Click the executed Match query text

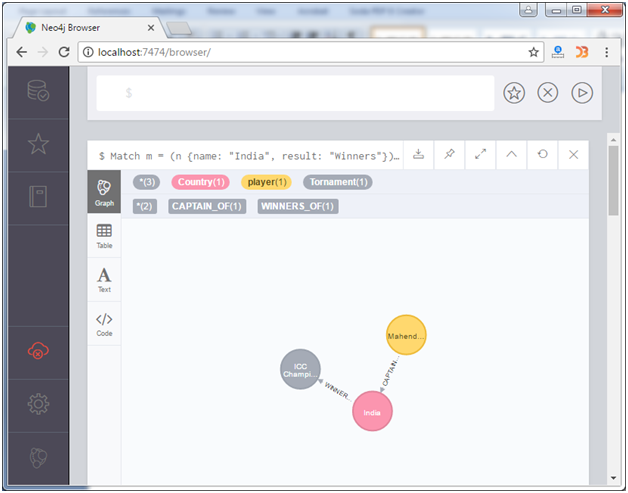point(249,156)
